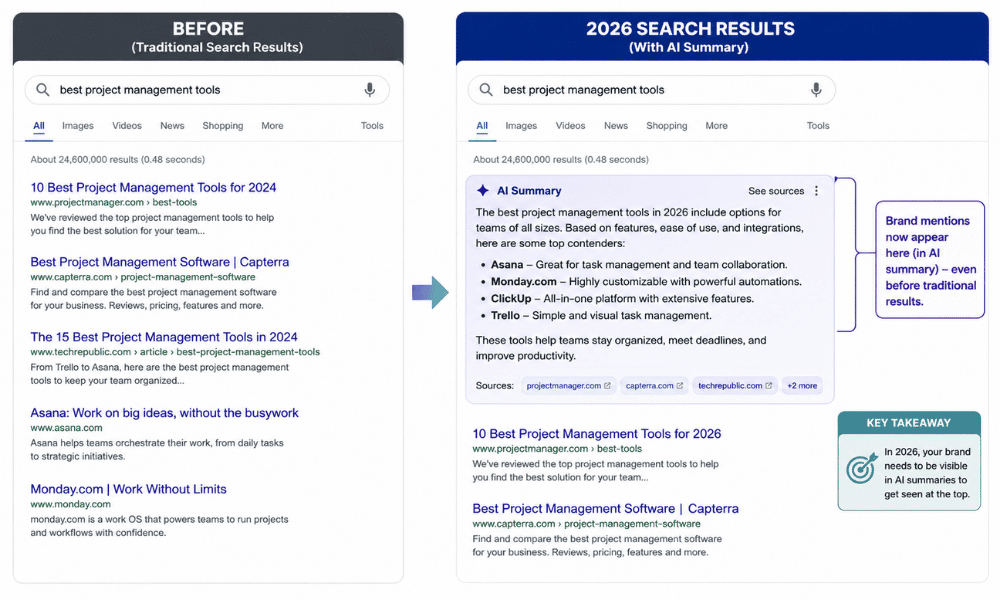Click the external link icon on projectmanager.com source
The image size is (1000, 600).
pyautogui.click(x=607, y=386)
